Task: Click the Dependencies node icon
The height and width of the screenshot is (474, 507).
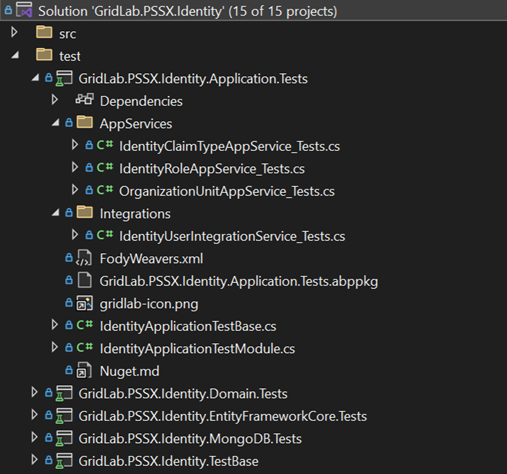Action: (x=84, y=100)
